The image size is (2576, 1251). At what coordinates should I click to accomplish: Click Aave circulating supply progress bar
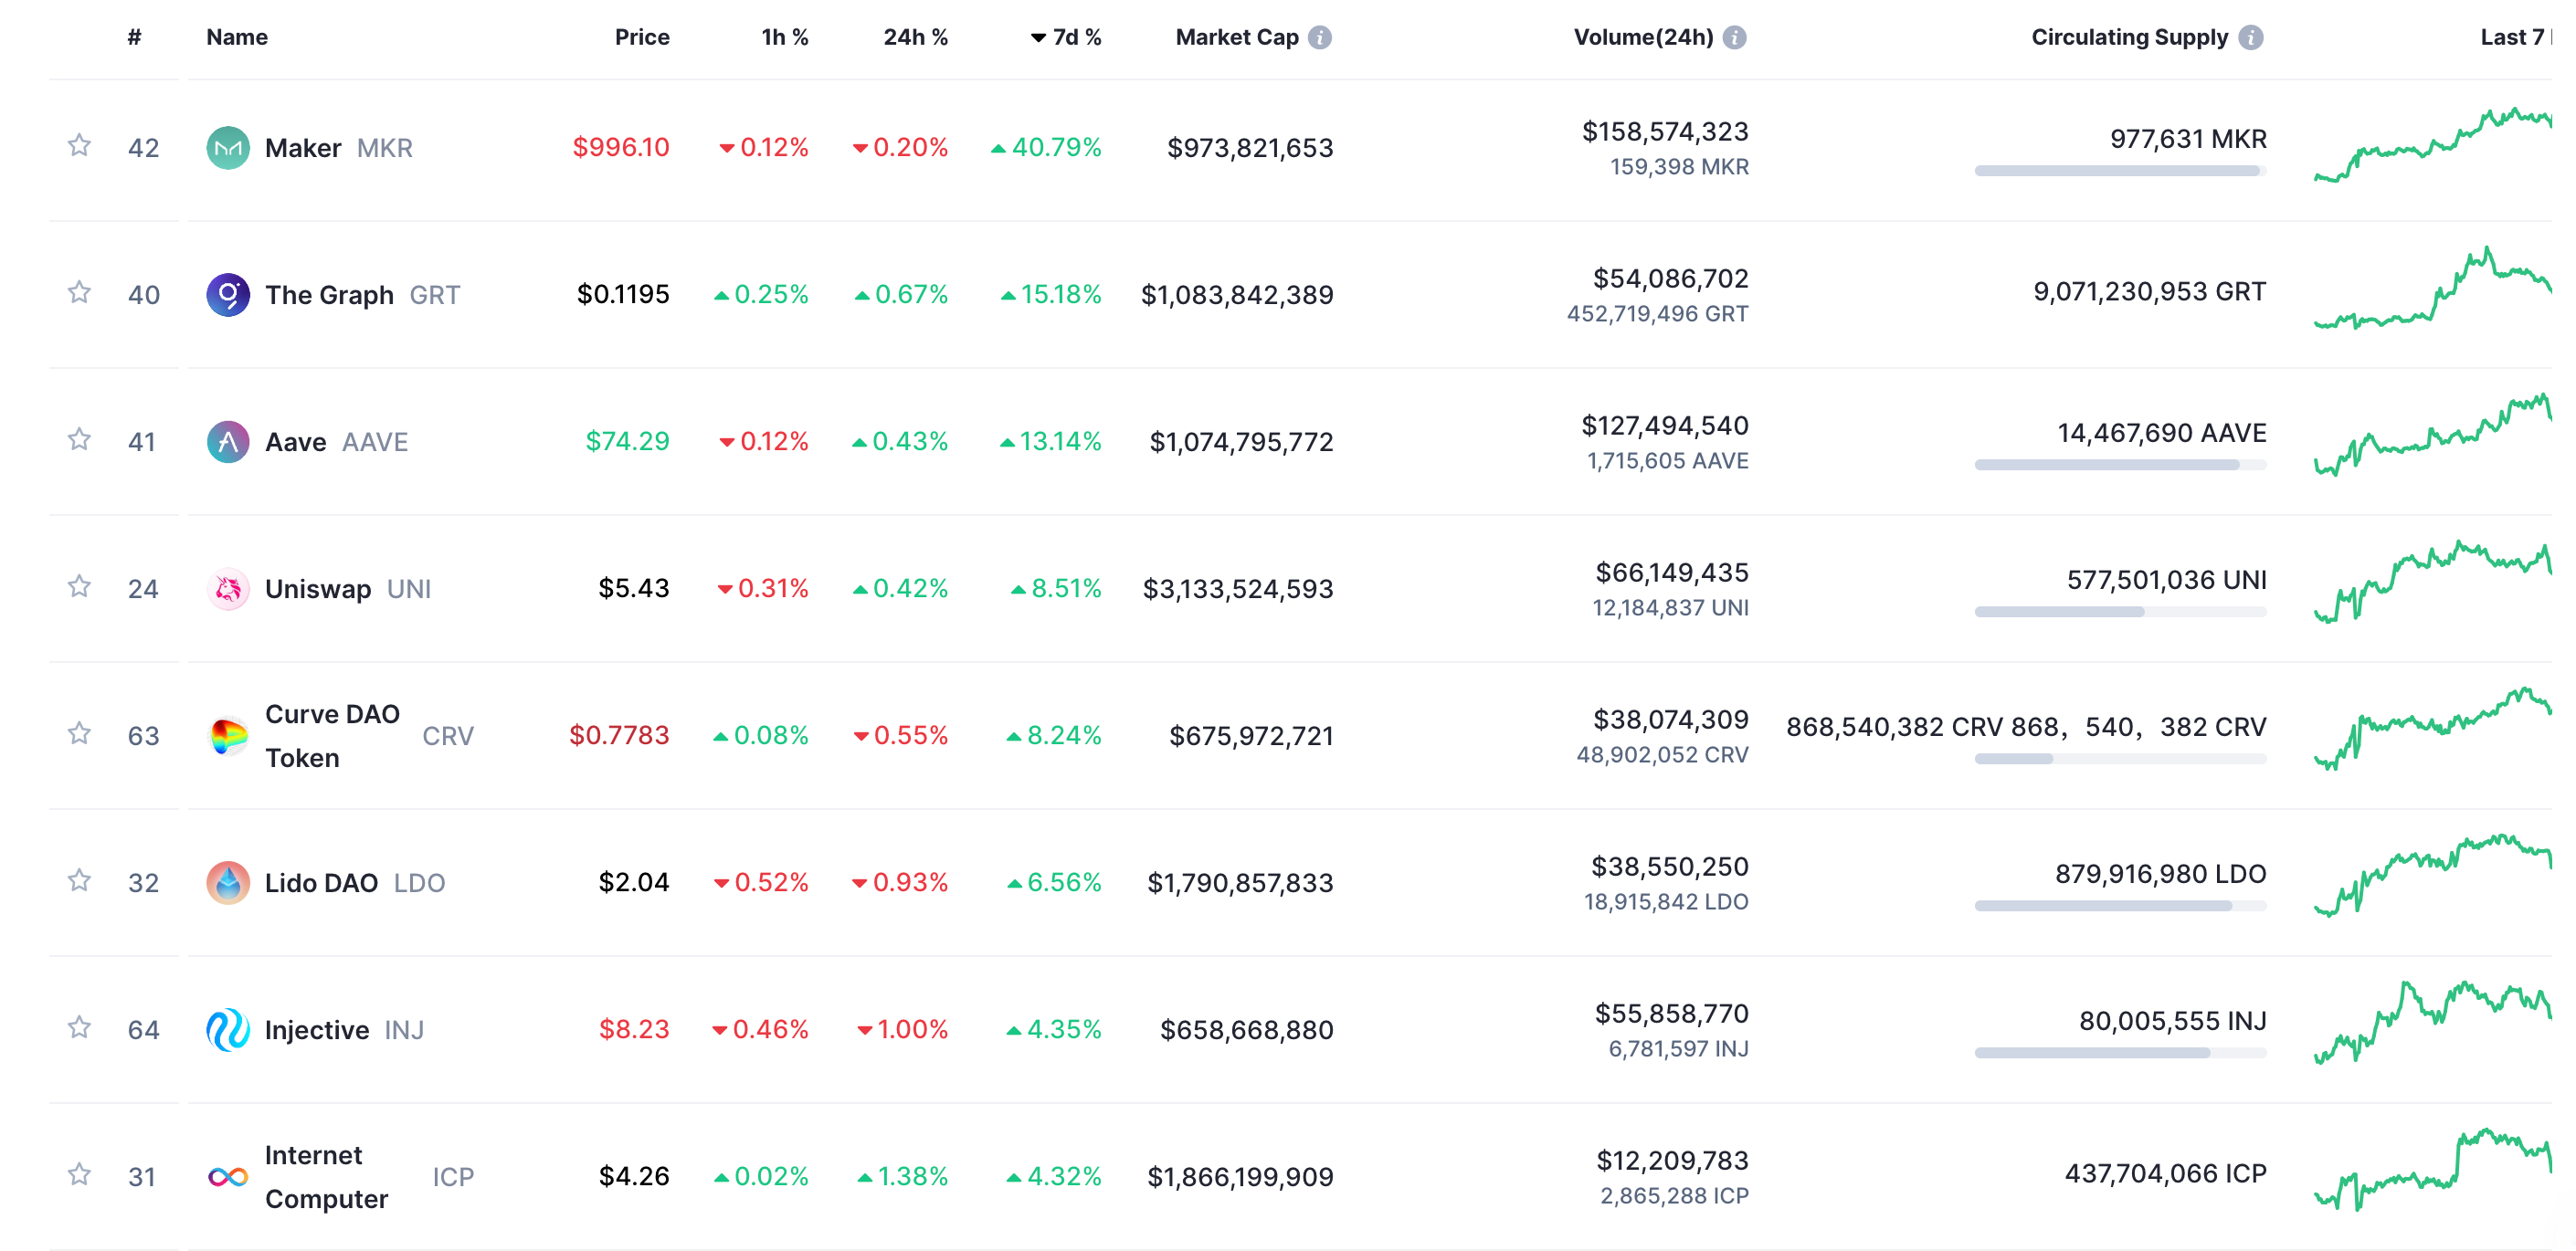pyautogui.click(x=2120, y=465)
